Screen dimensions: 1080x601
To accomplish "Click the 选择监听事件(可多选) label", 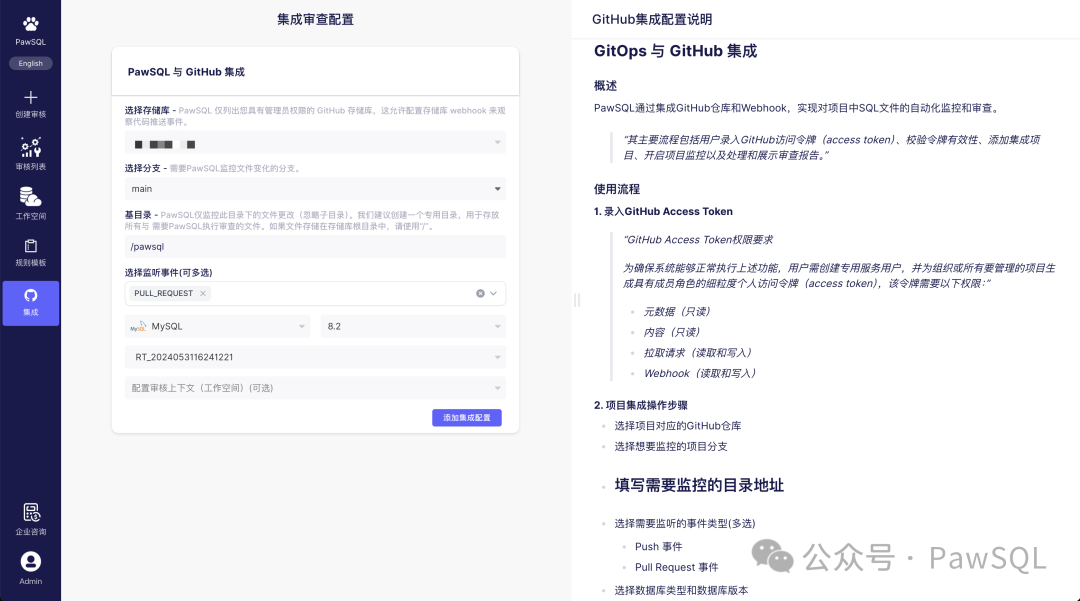I will (169, 273).
